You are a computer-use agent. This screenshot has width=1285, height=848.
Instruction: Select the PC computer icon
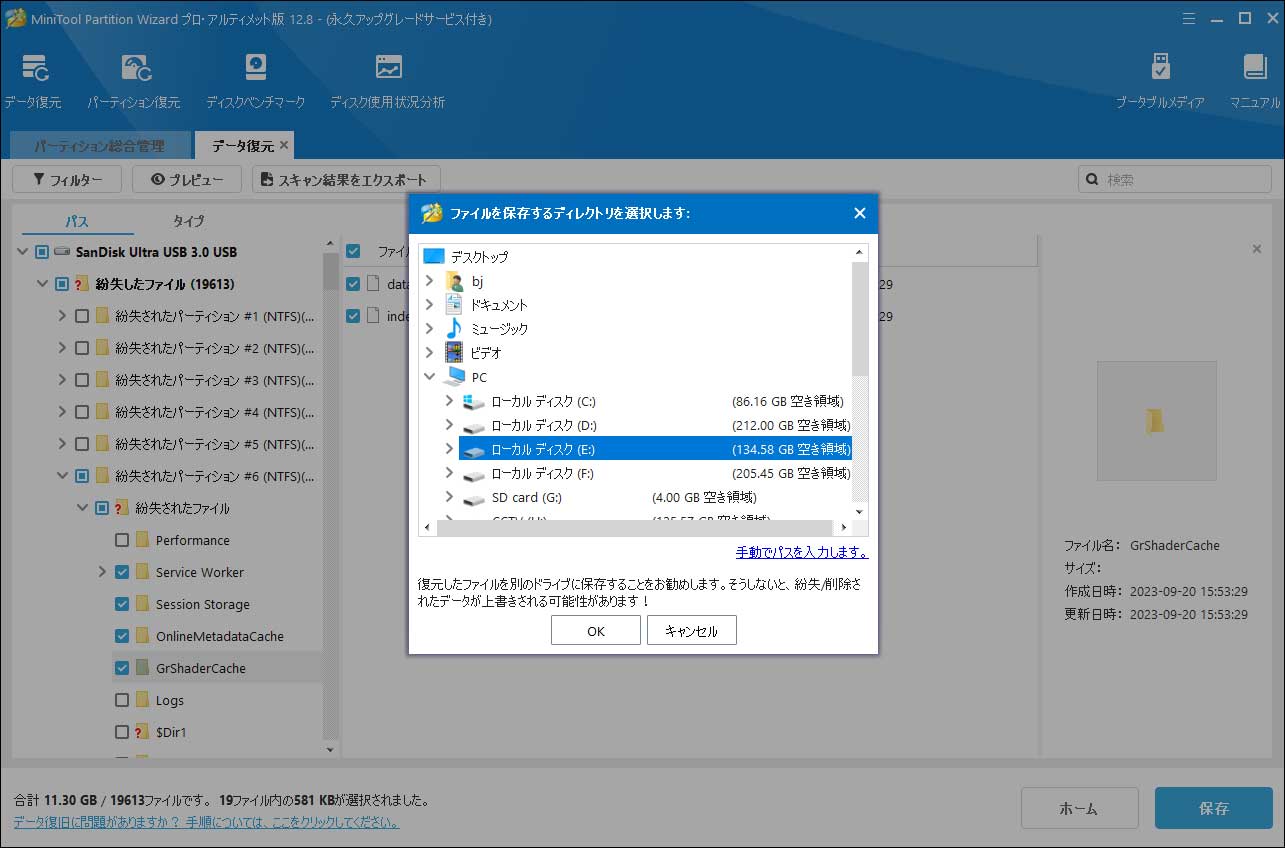pos(455,376)
